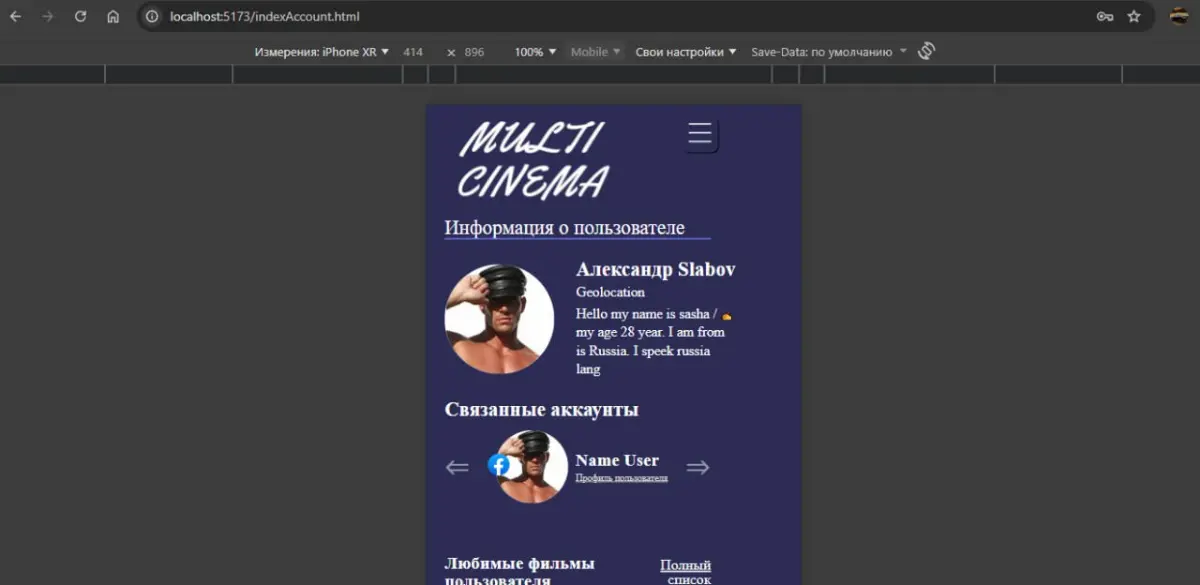Rotate device orientation in the device toolbar
This screenshot has width=1200, height=585.
pos(925,51)
